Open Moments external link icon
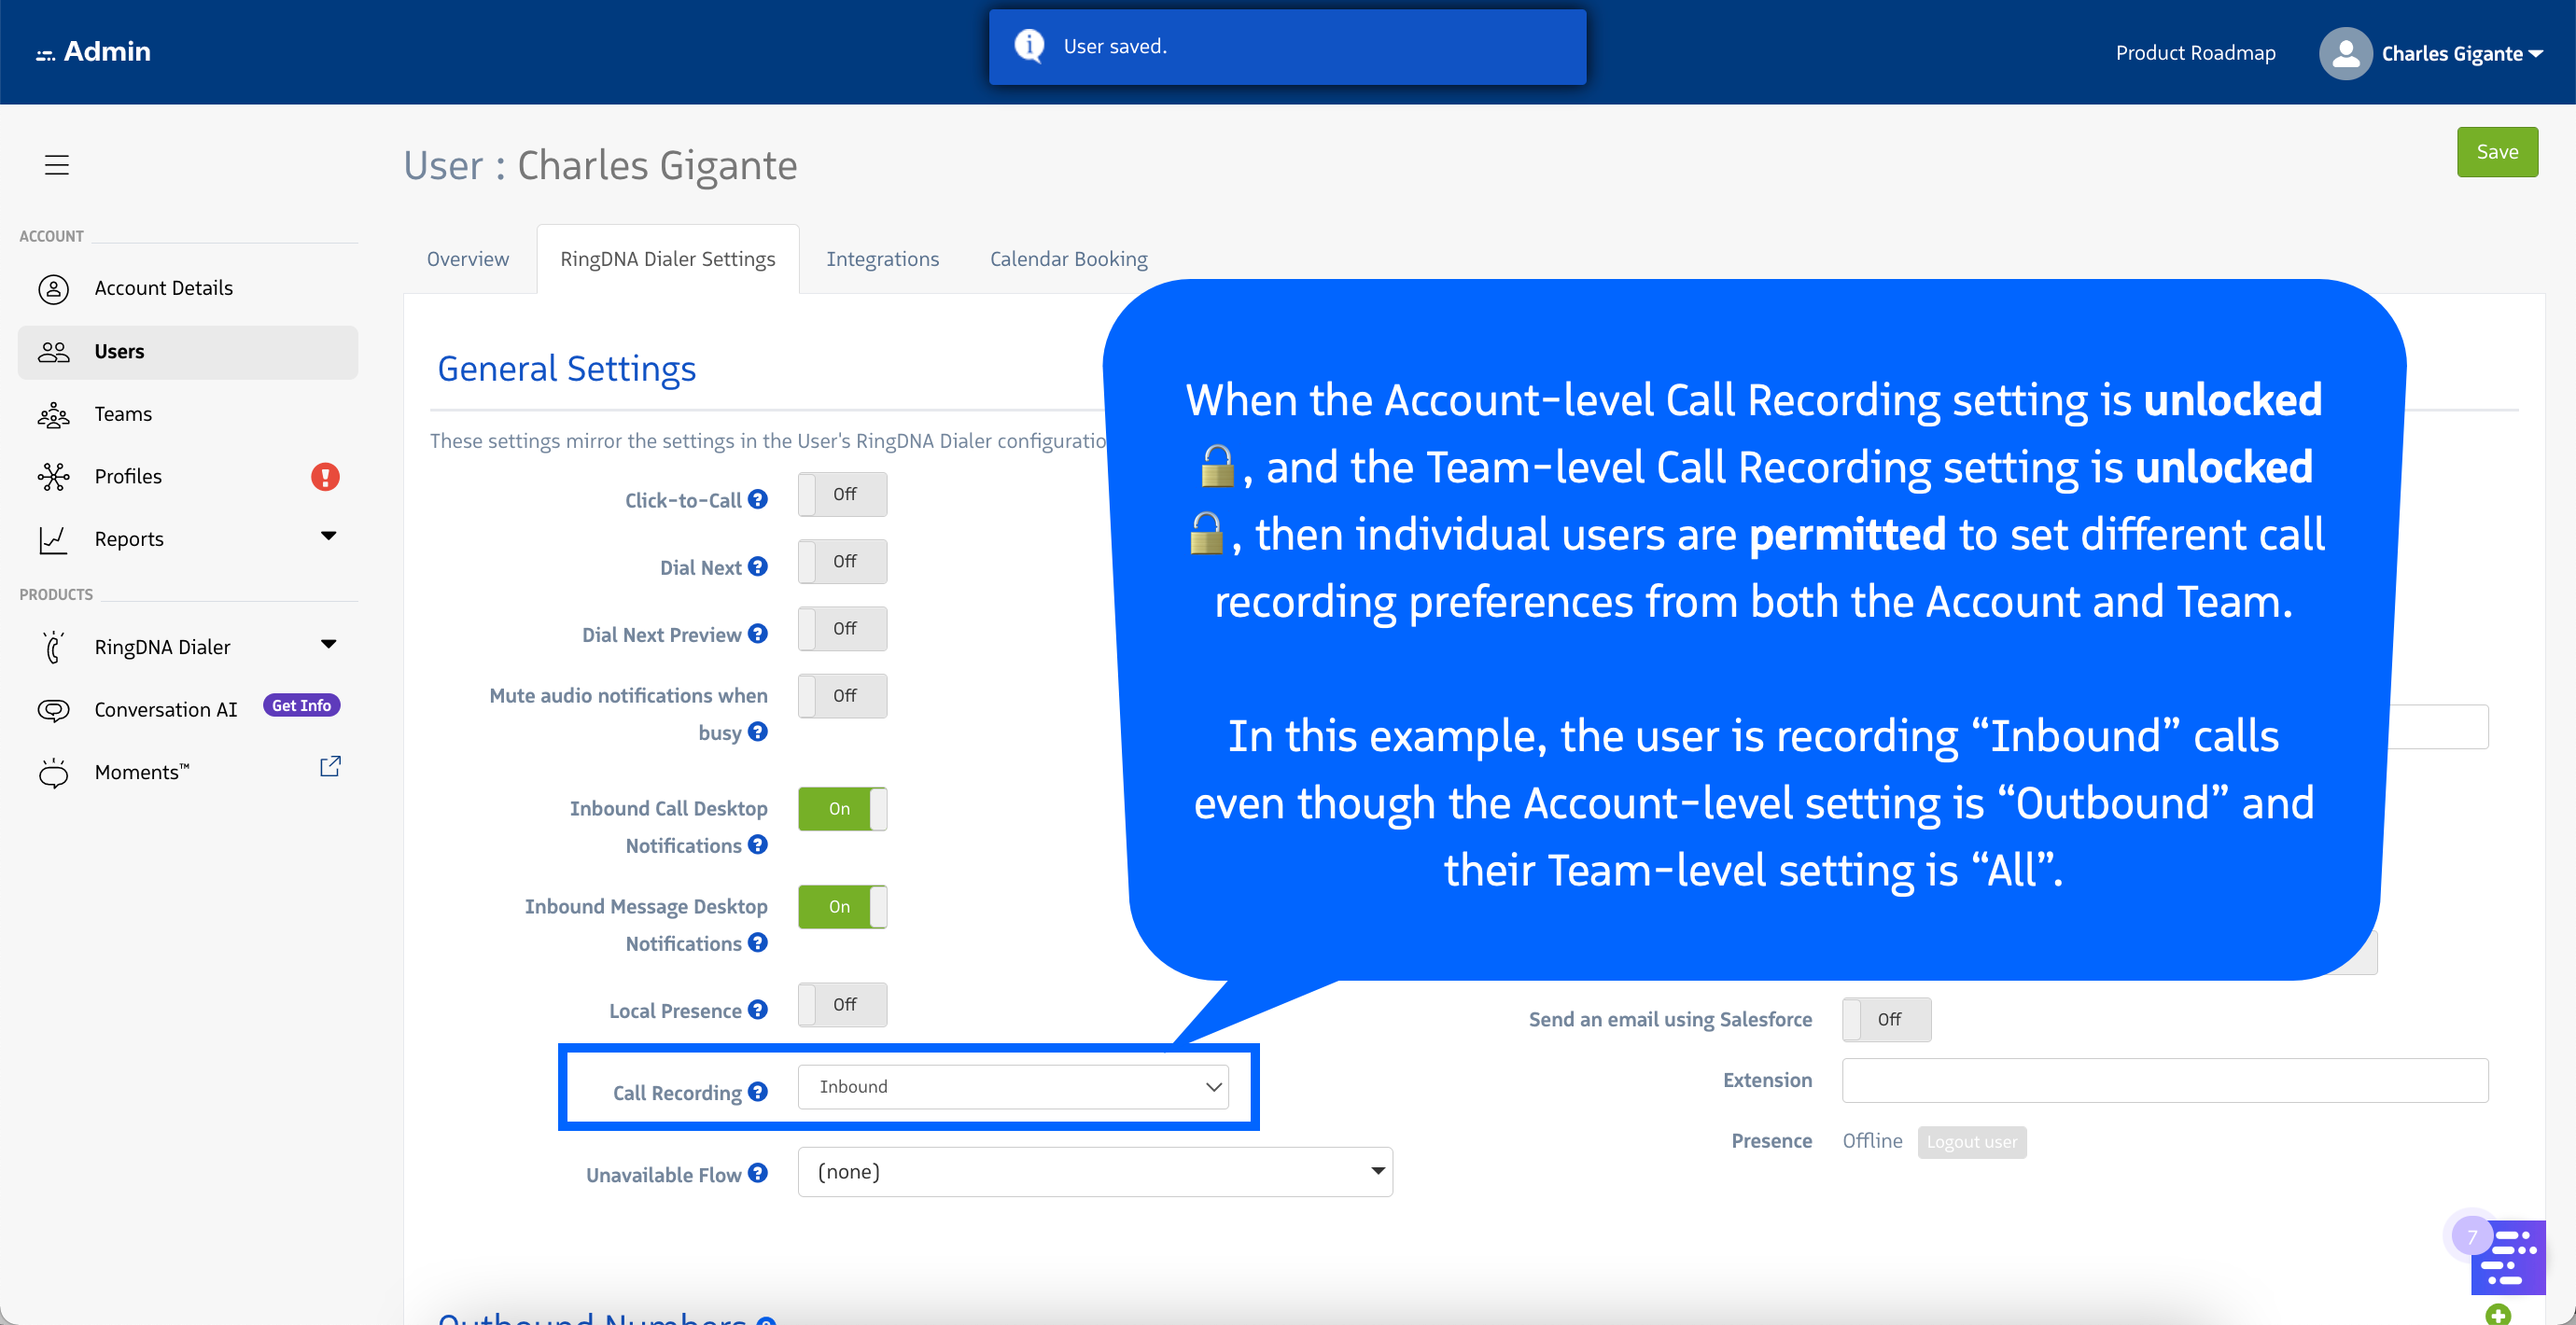 click(330, 767)
